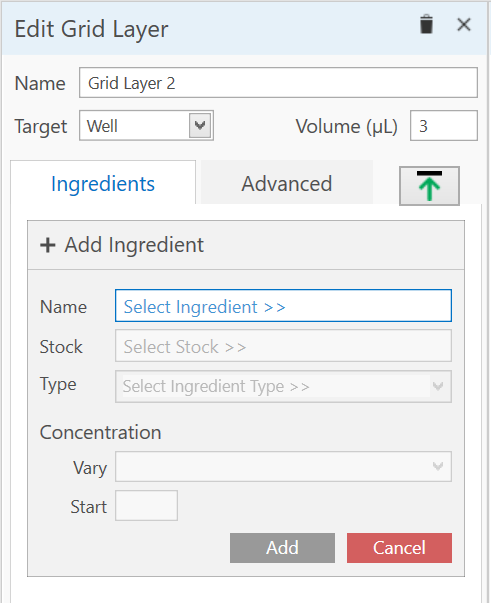
Task: Open the Vary concentration dropdown
Action: (x=283, y=466)
